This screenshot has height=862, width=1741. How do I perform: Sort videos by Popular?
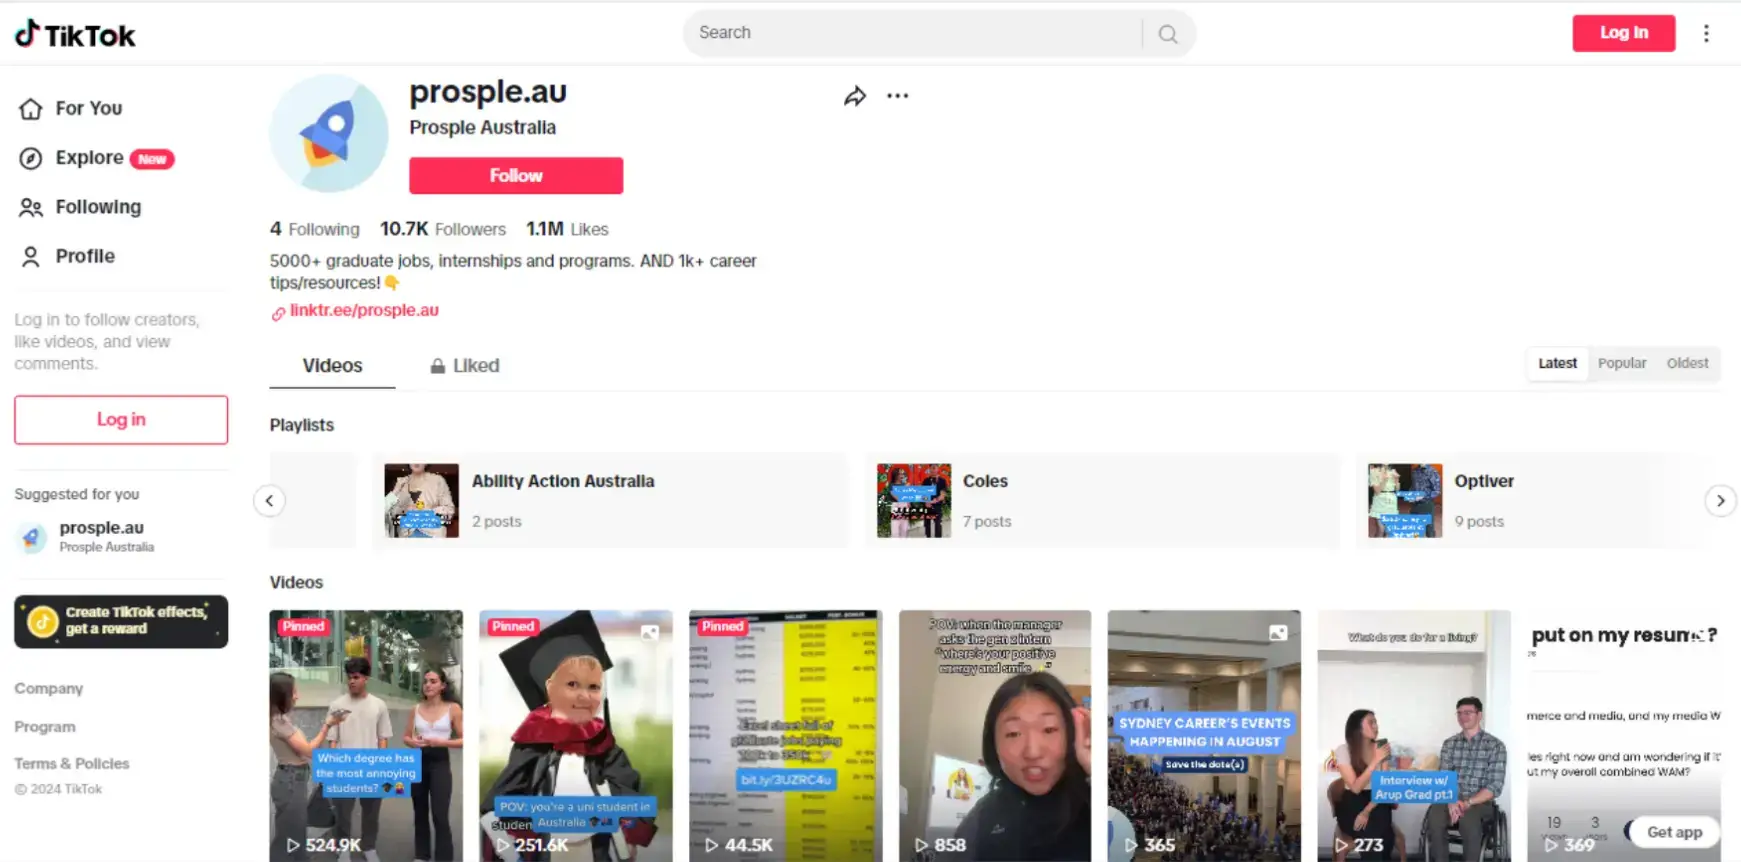(1622, 363)
